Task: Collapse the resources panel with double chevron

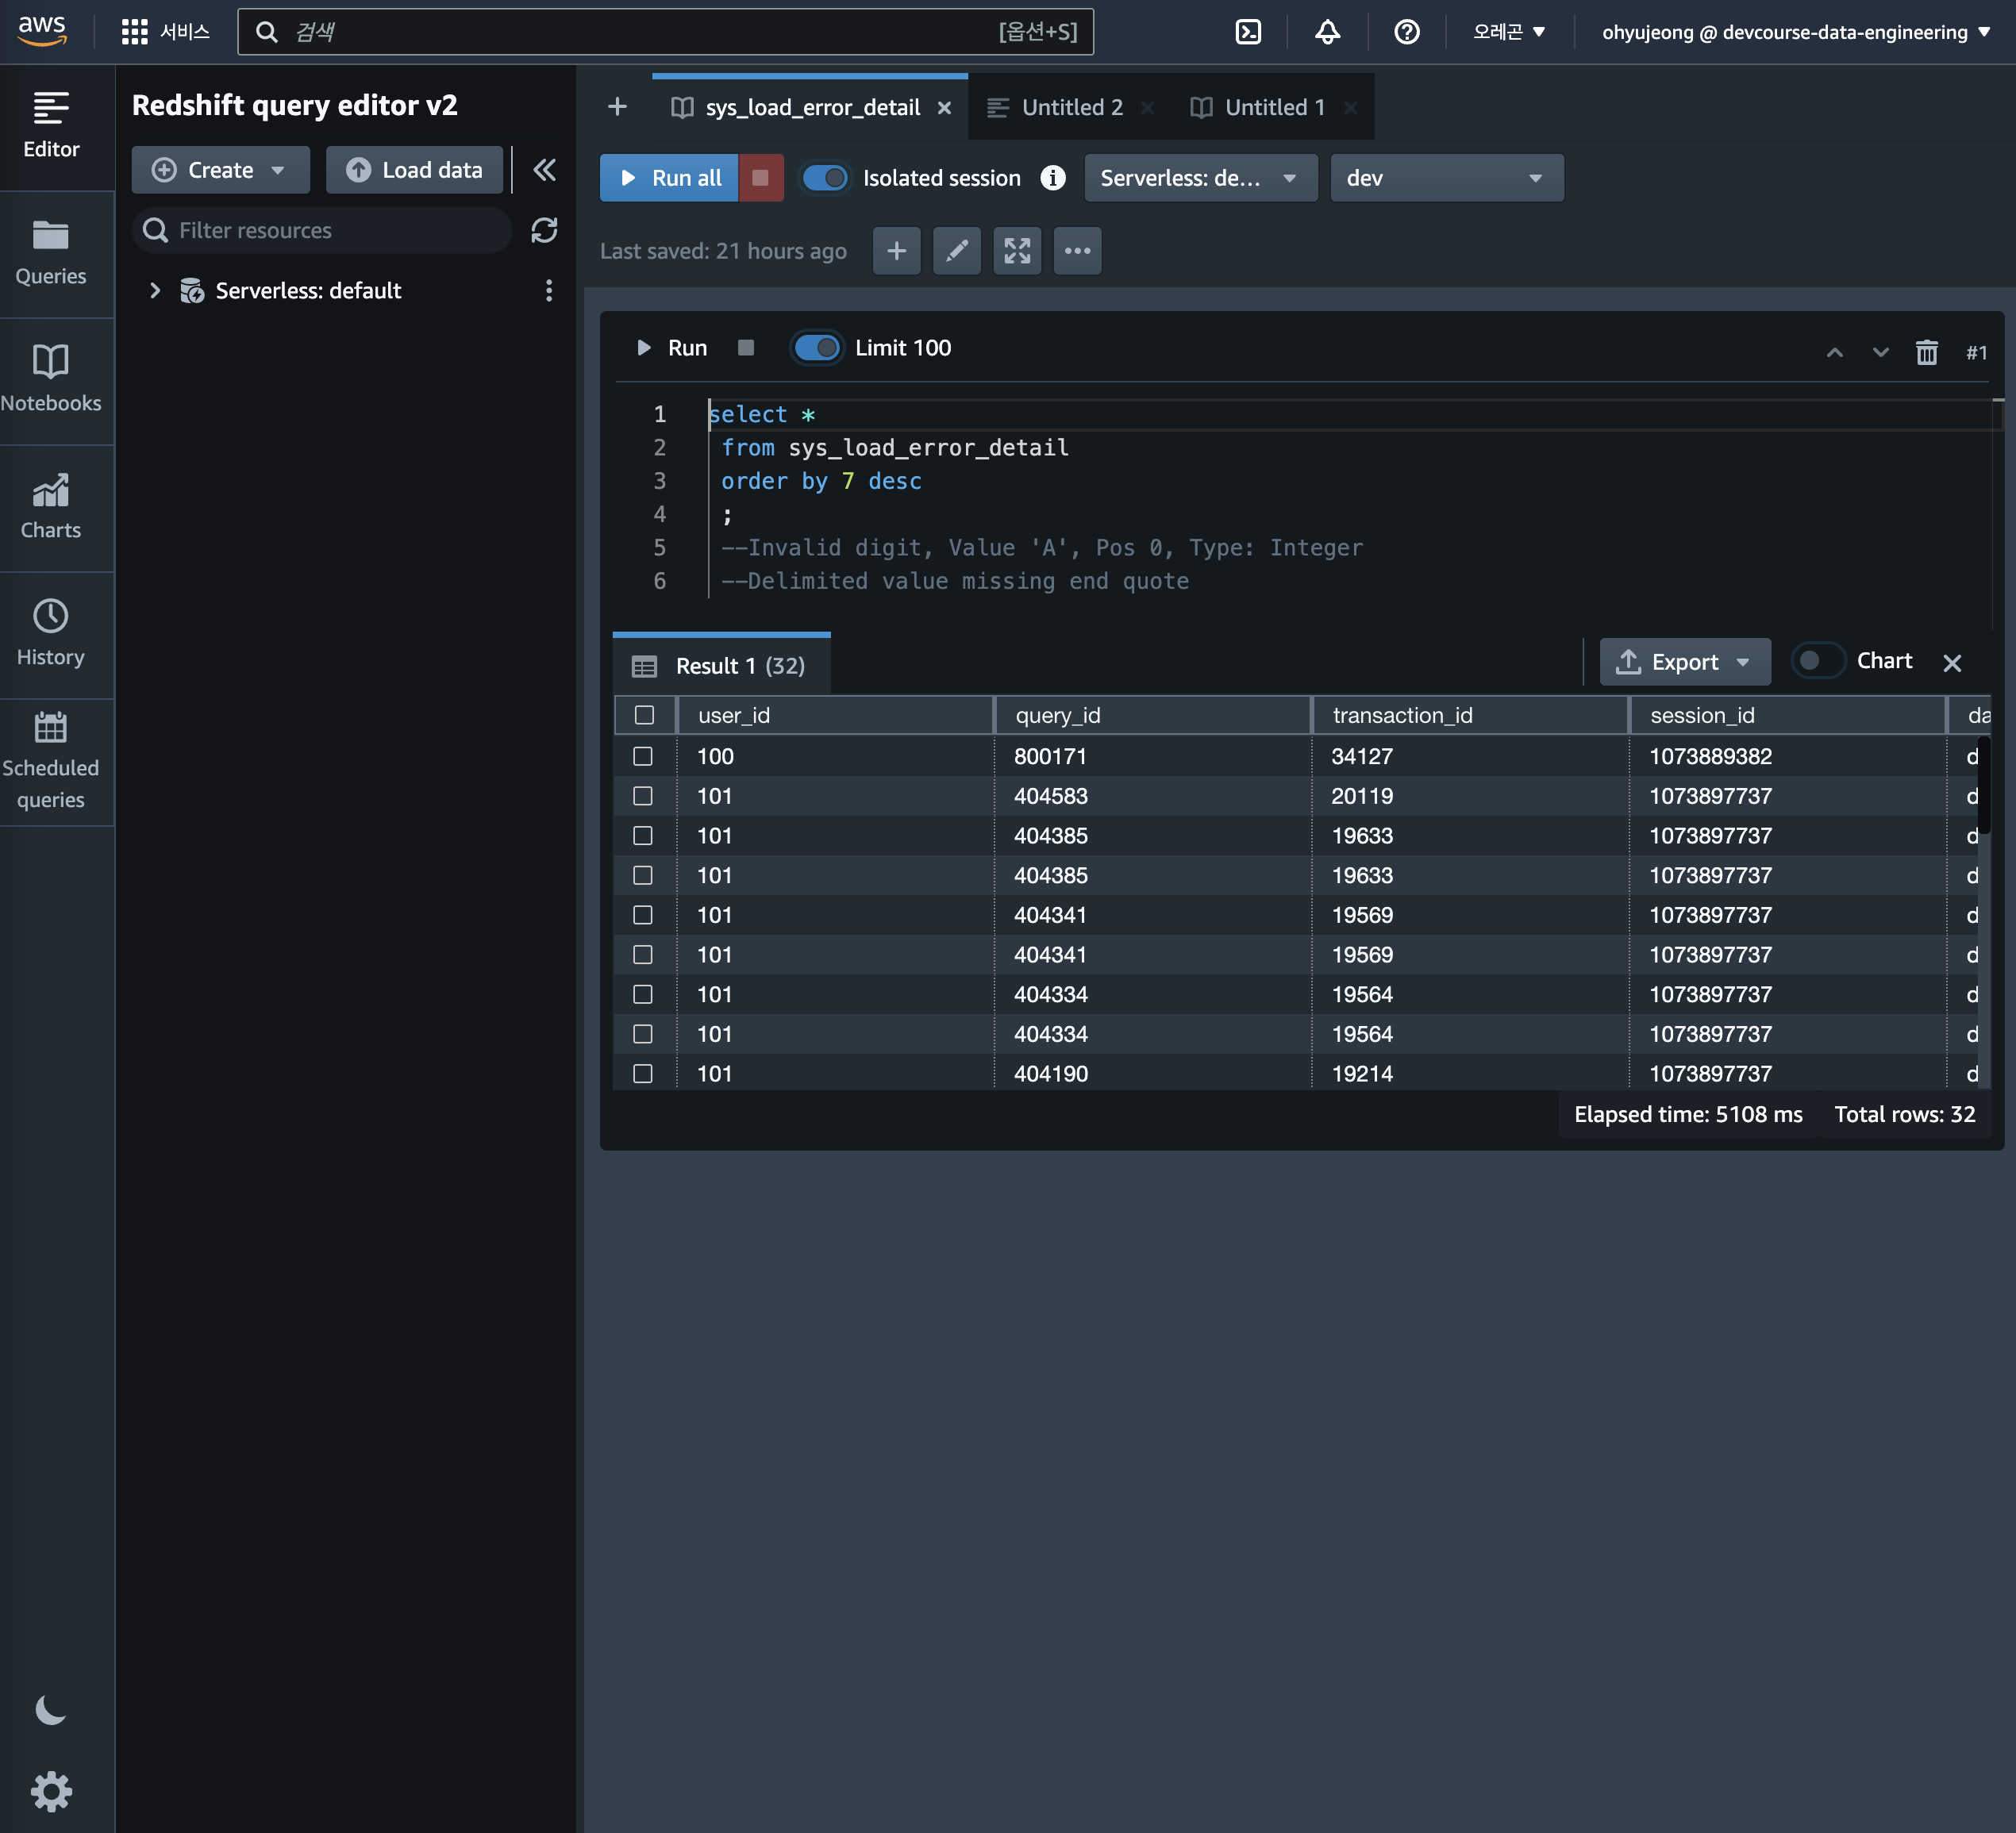Action: (544, 170)
